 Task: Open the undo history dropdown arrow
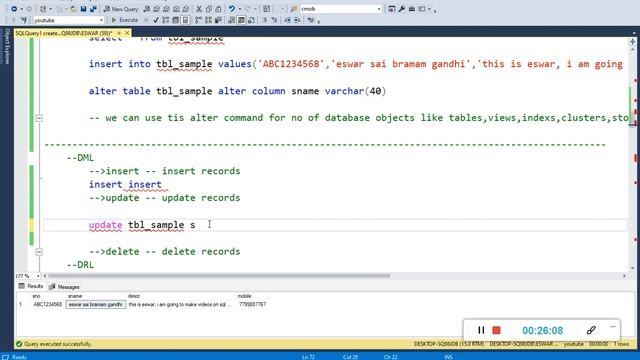[239, 9]
